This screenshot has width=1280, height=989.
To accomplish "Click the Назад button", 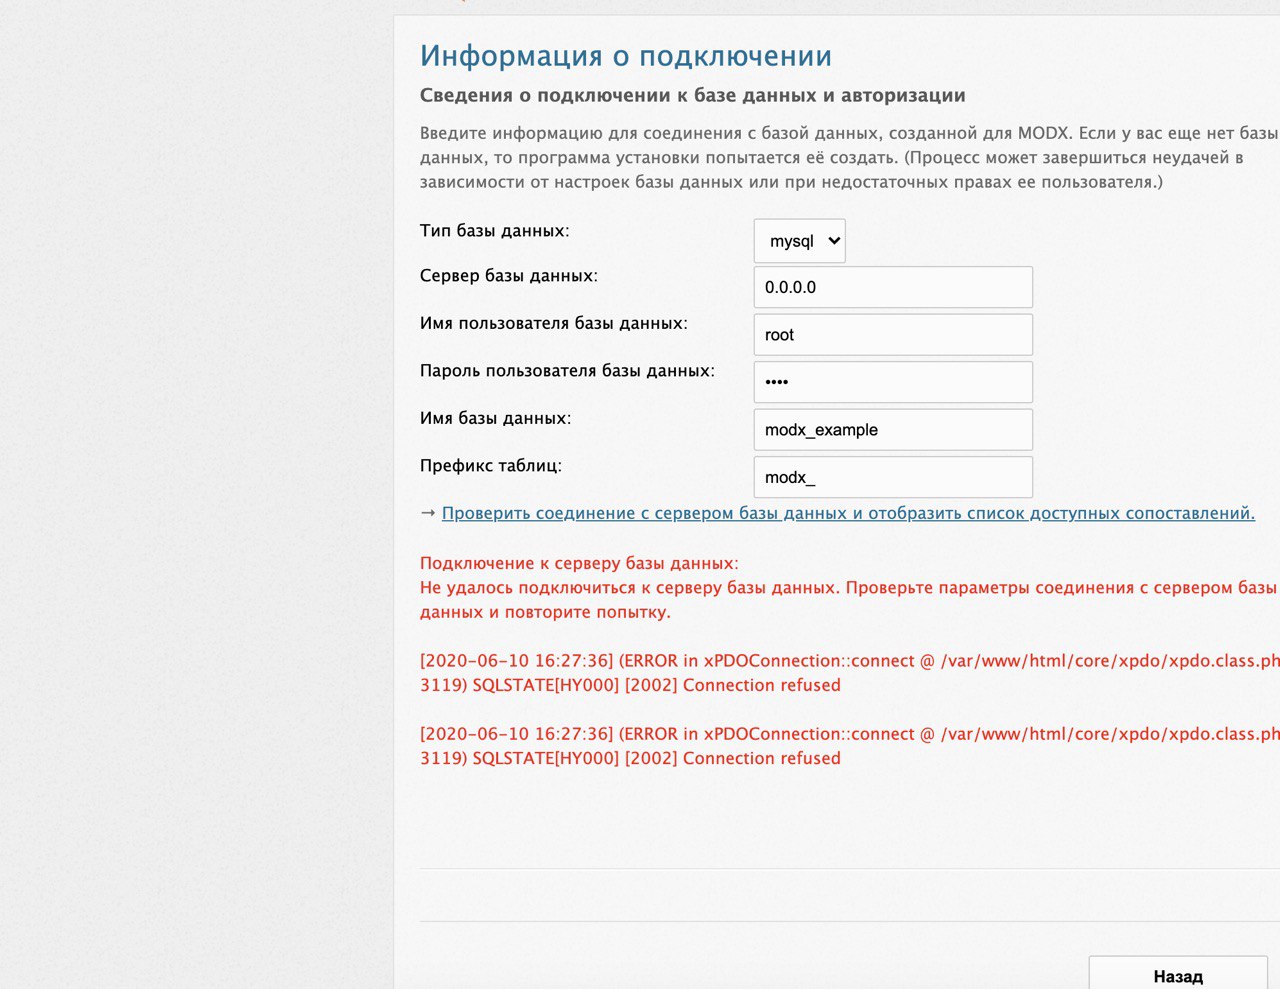I will pos(1178,973).
